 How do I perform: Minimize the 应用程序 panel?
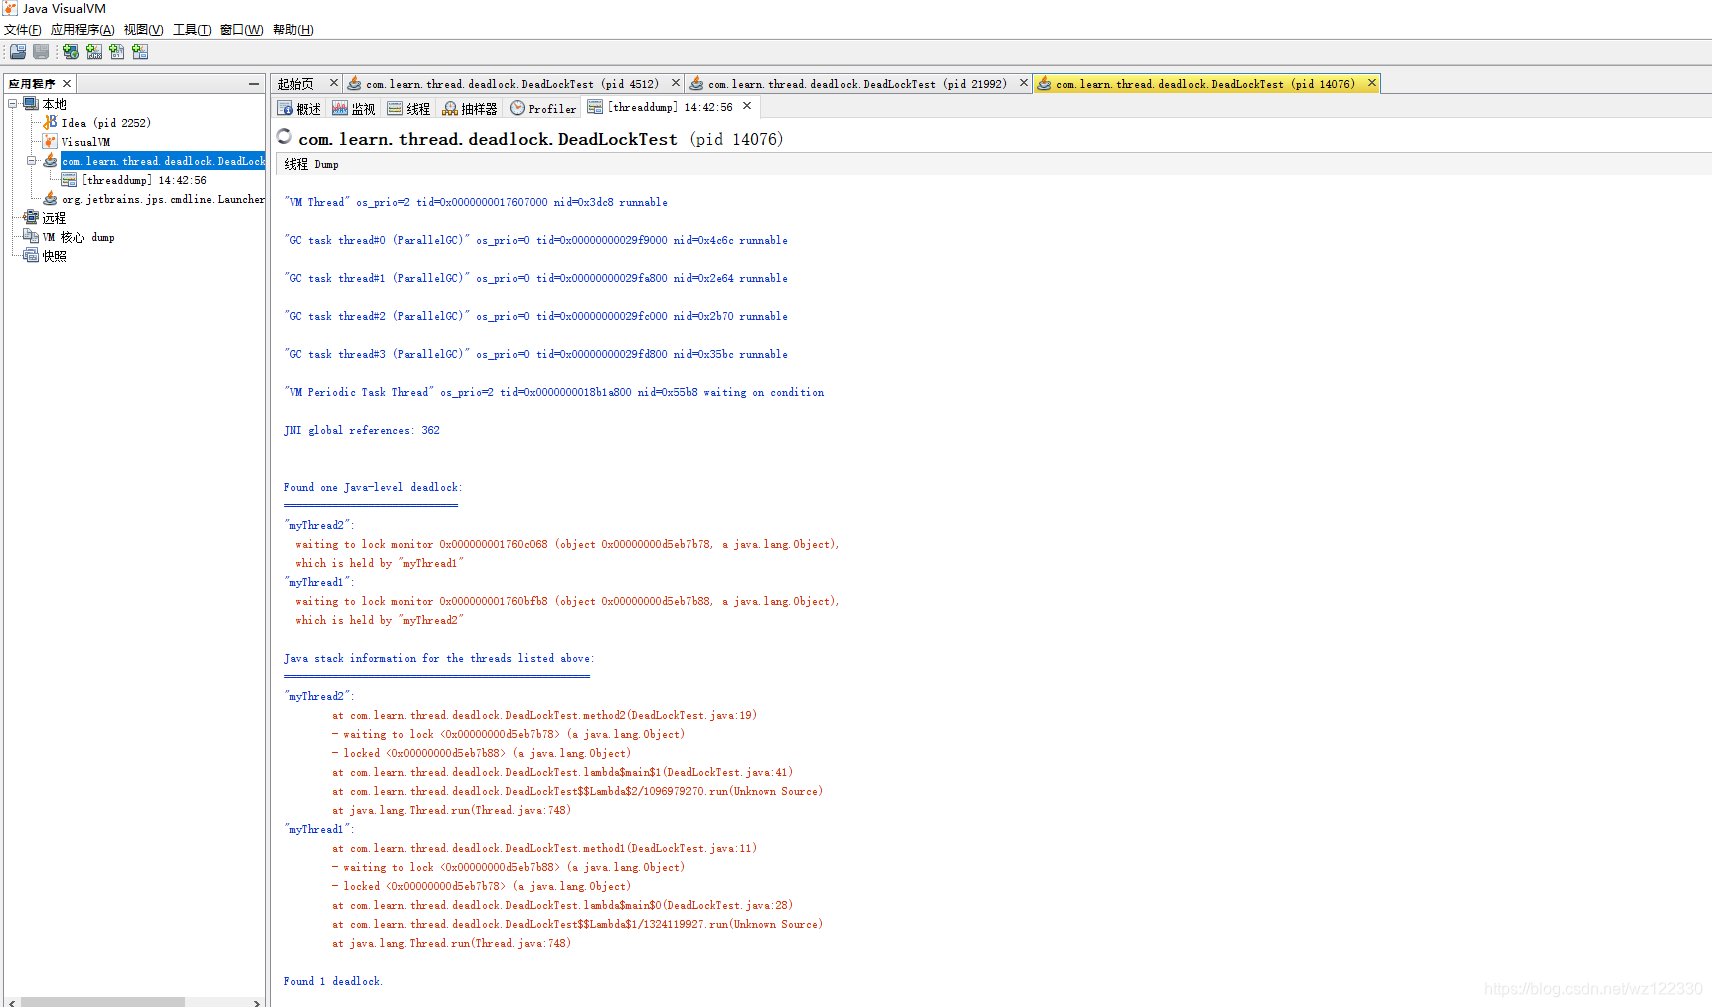254,84
